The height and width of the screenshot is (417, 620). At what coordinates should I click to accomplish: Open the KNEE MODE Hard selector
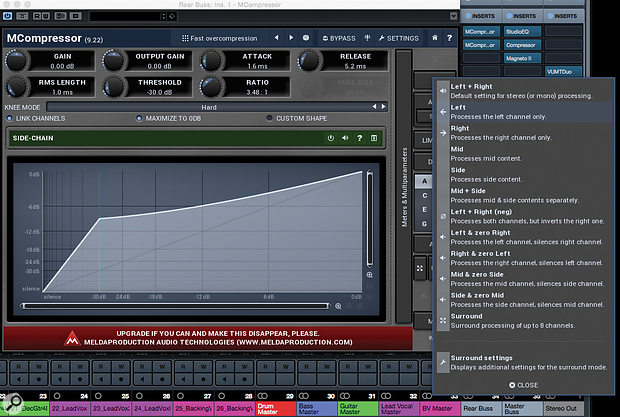coord(209,107)
